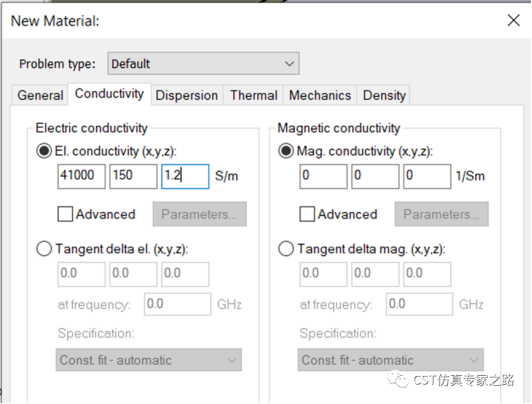This screenshot has height=404, width=532.
Task: Close the New Material dialog
Action: point(513,20)
